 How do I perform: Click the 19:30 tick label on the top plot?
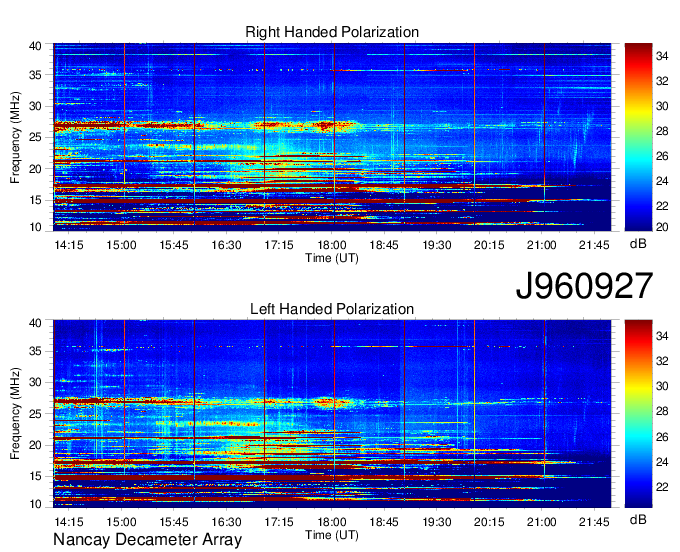click(x=437, y=245)
